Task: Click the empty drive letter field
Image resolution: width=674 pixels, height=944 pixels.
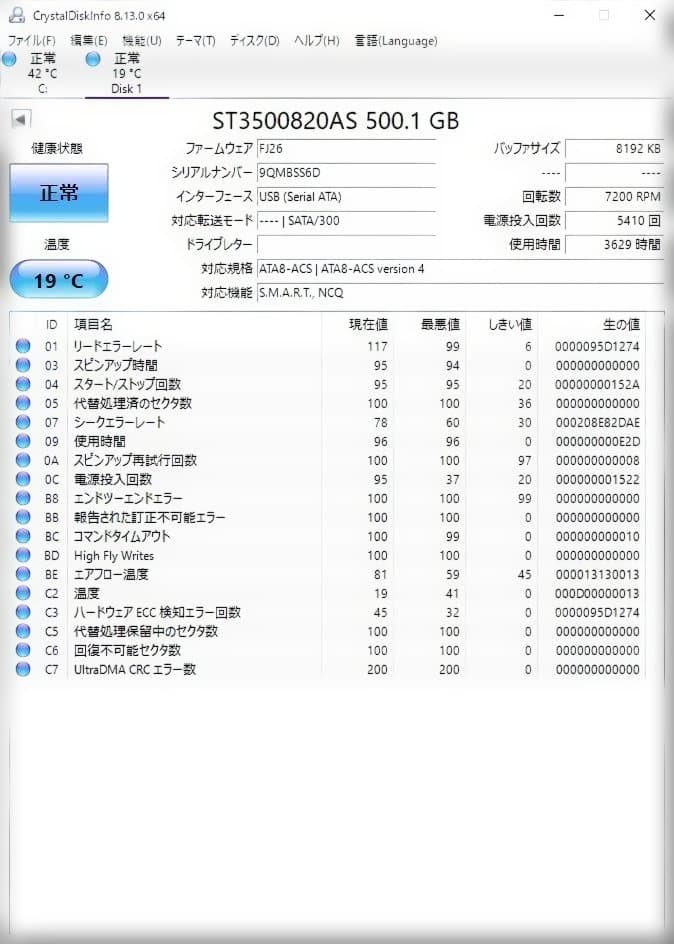Action: point(346,244)
